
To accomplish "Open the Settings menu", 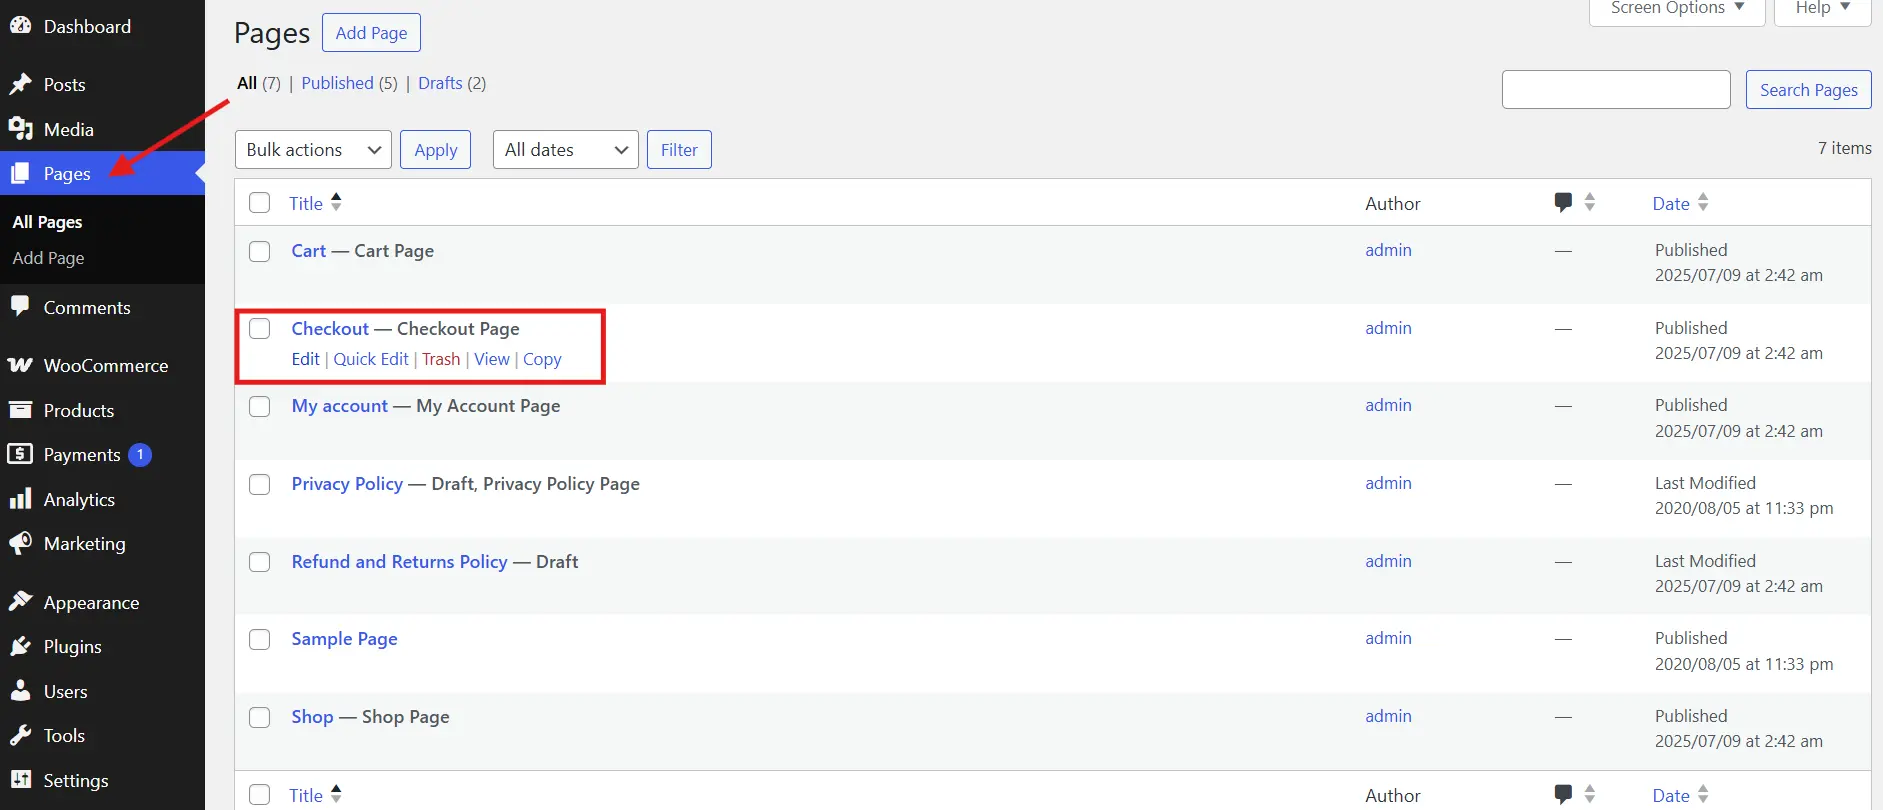I will click(102, 781).
